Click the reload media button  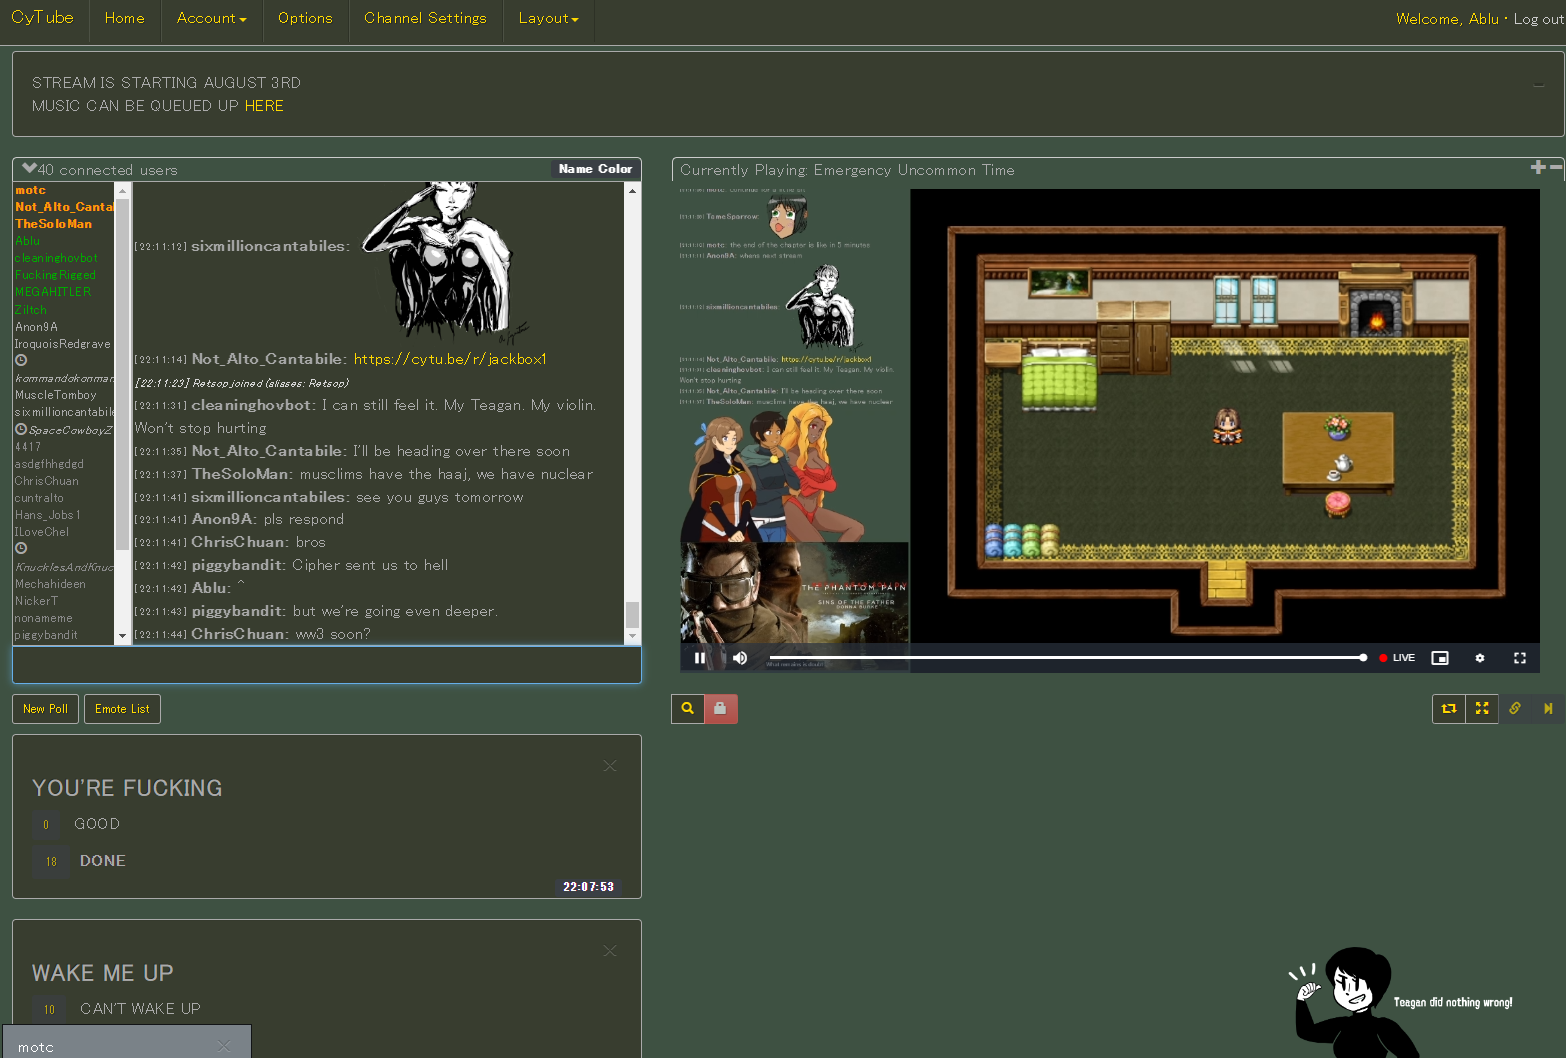(x=1449, y=709)
